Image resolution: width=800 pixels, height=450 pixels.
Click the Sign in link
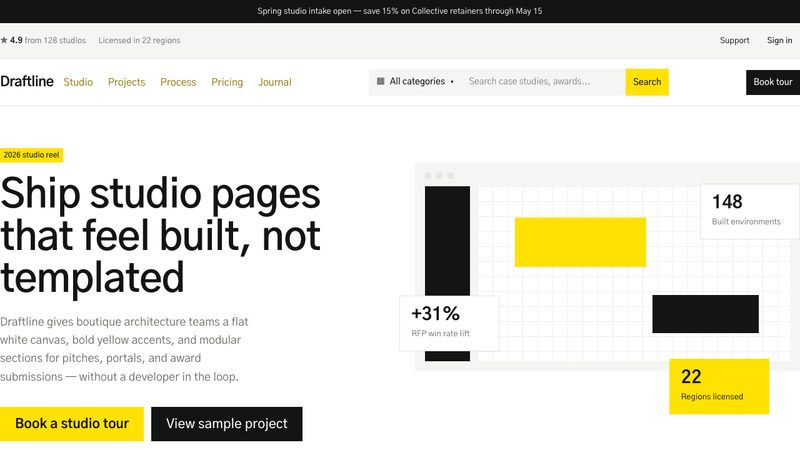pyautogui.click(x=780, y=40)
